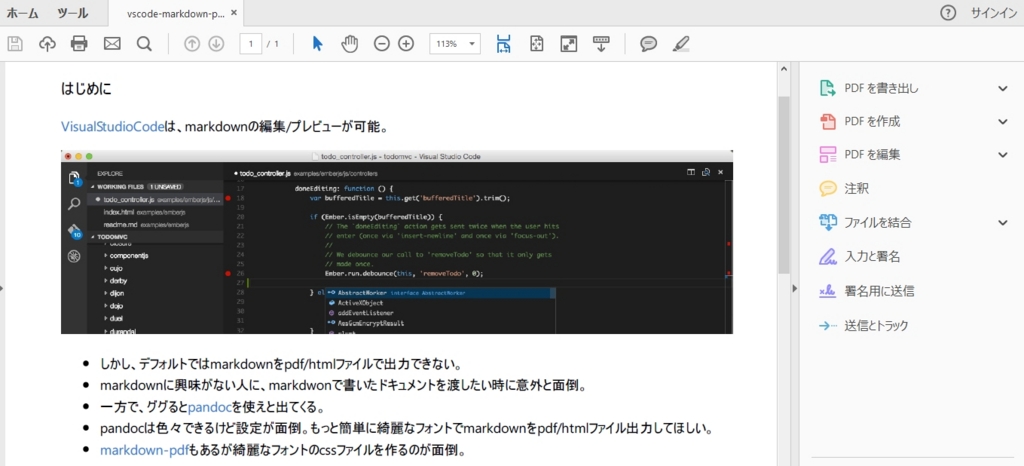1024x466 pixels.
Task: Click fit width scrolling icon
Action: (504, 44)
